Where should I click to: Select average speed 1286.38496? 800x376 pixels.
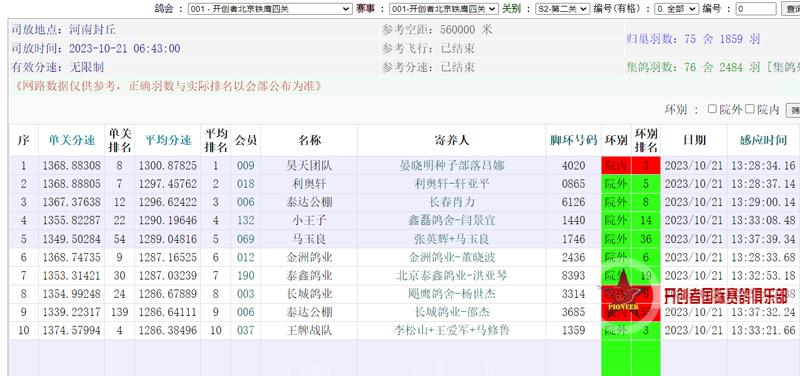[168, 330]
